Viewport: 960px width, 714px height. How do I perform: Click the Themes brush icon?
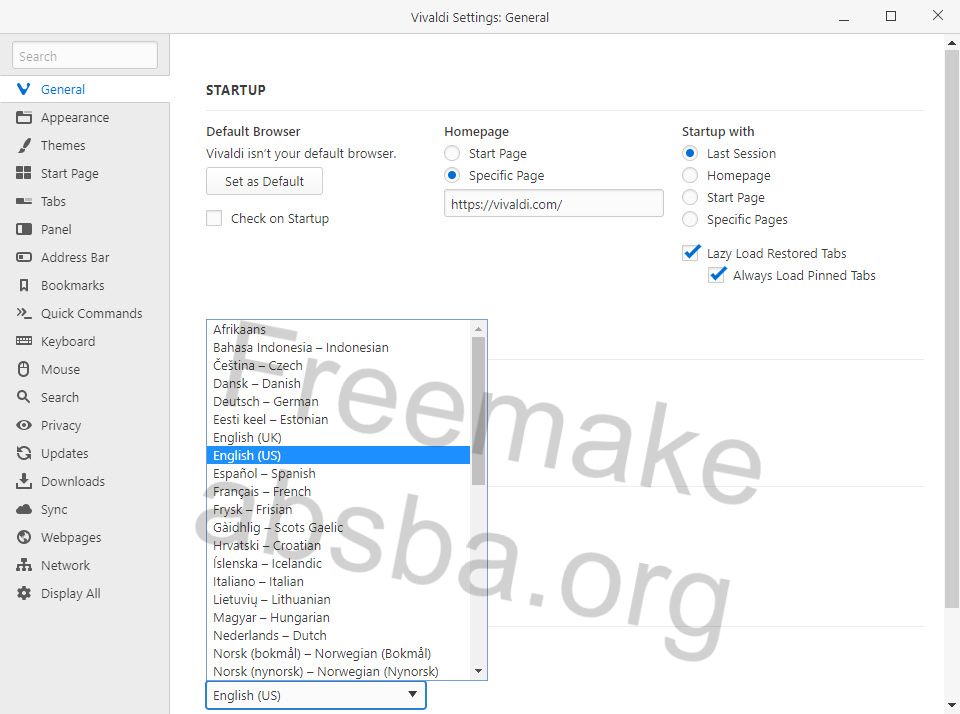point(23,145)
